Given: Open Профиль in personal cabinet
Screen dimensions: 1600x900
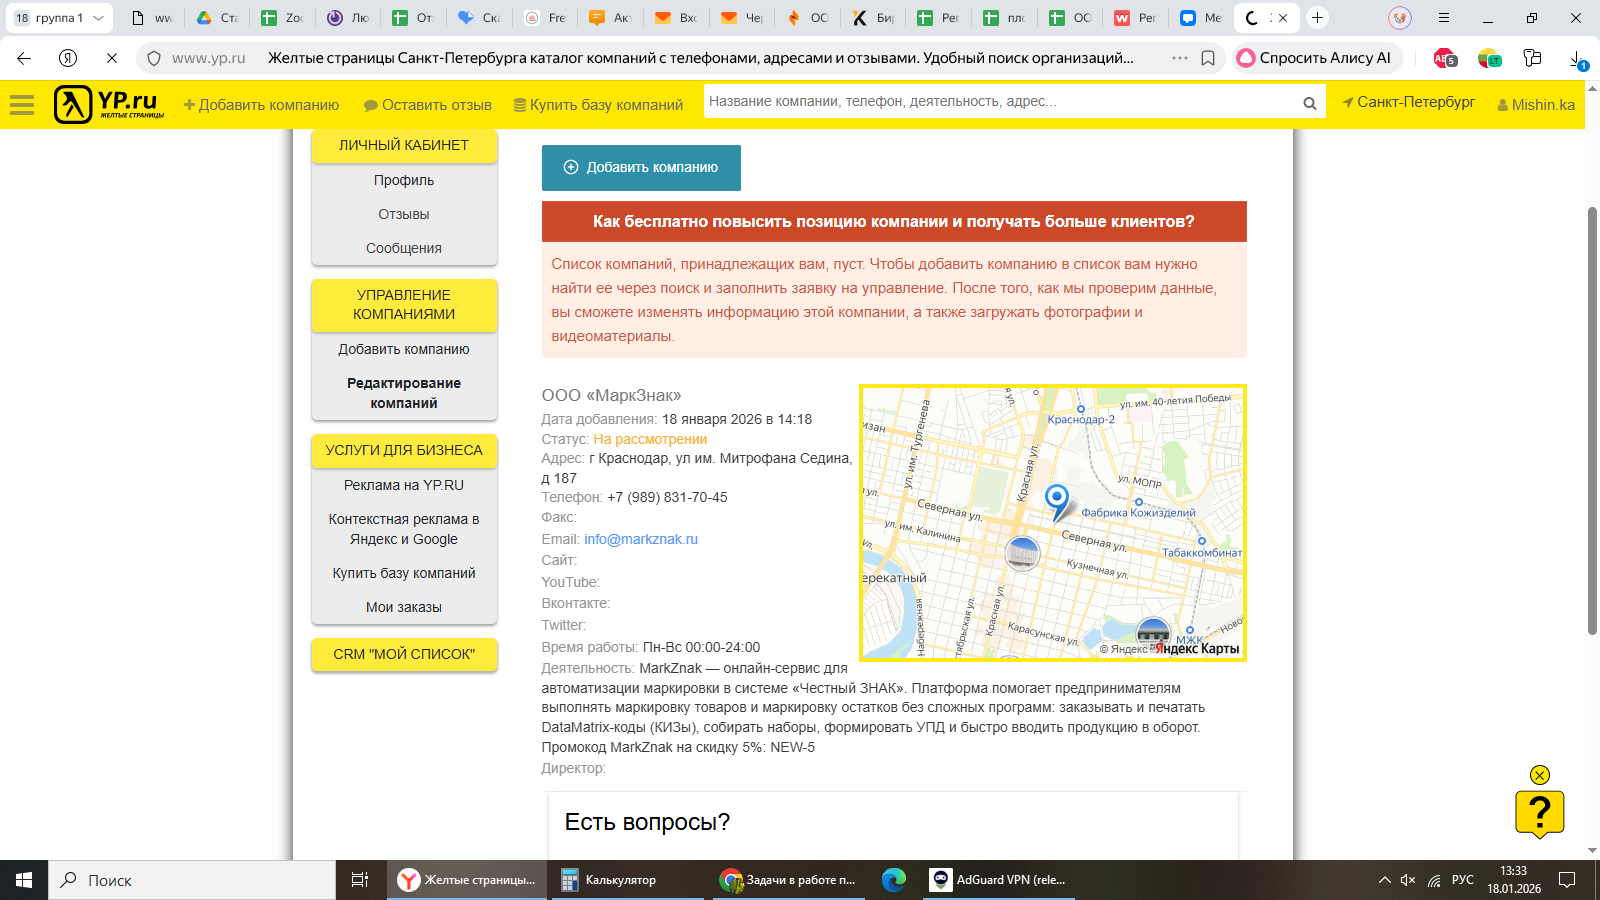Looking at the screenshot, I should tap(404, 180).
